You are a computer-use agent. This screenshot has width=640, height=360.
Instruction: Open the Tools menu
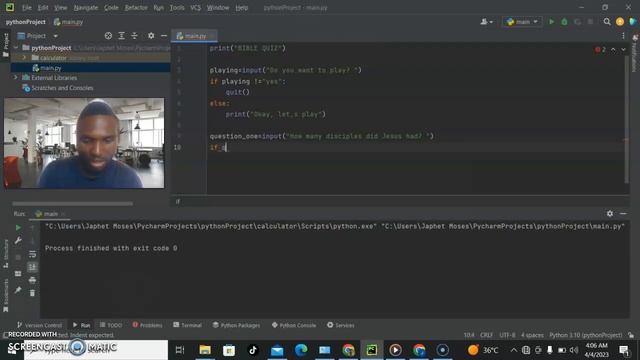pyautogui.click(x=177, y=8)
